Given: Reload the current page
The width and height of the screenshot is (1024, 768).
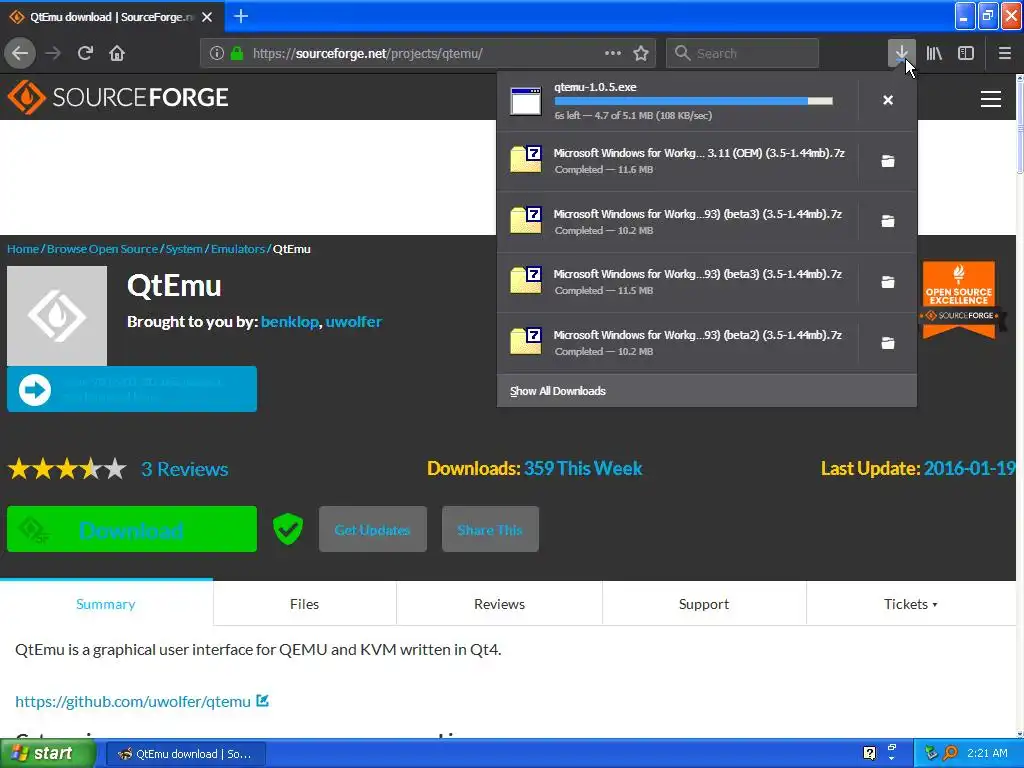Looking at the screenshot, I should click(85, 53).
